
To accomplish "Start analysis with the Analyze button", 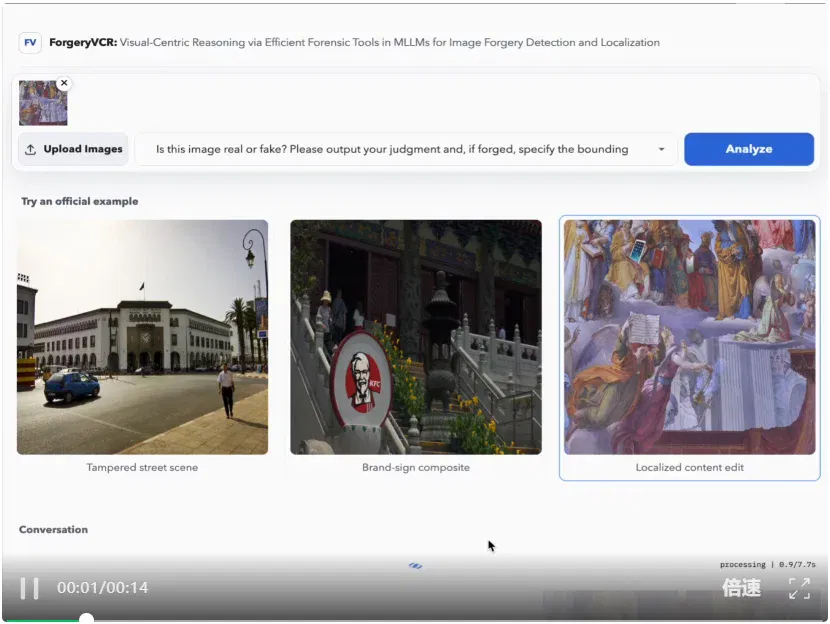I will [748, 149].
